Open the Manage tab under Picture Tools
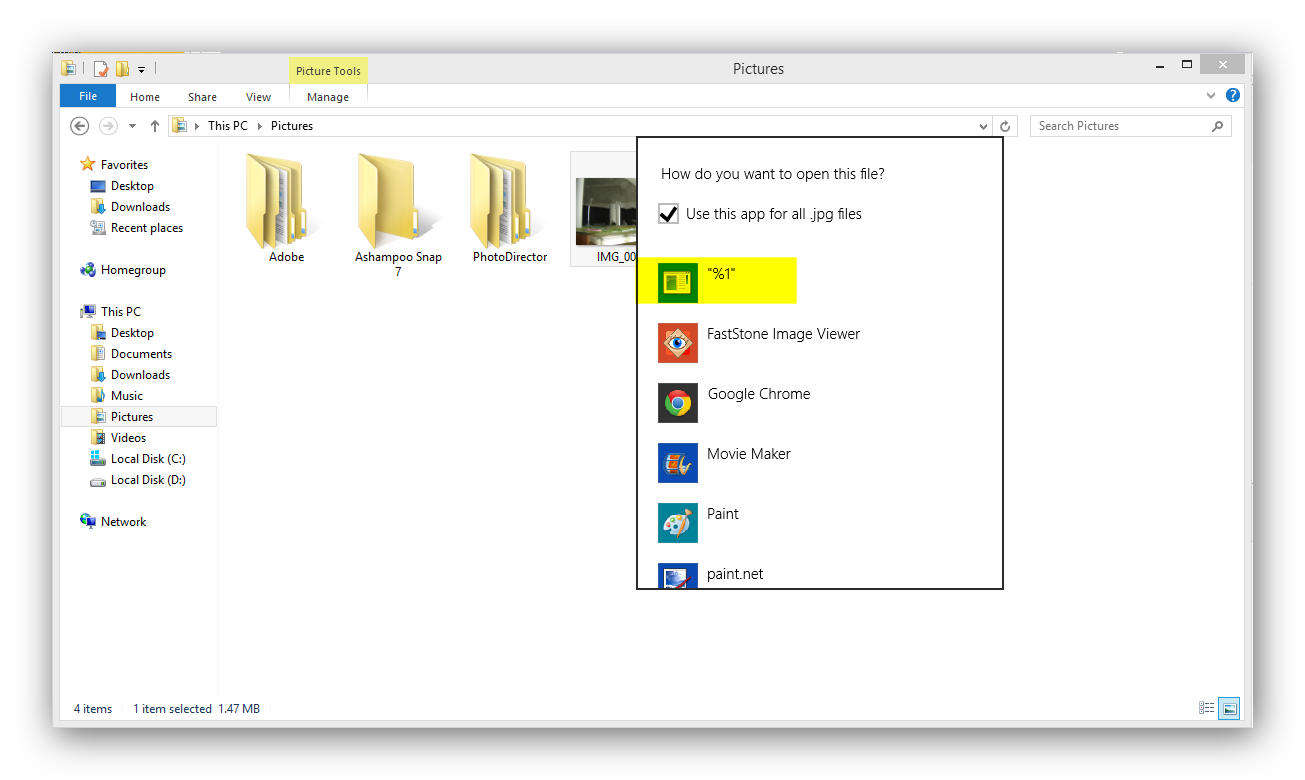The height and width of the screenshot is (780, 1305). 328,97
